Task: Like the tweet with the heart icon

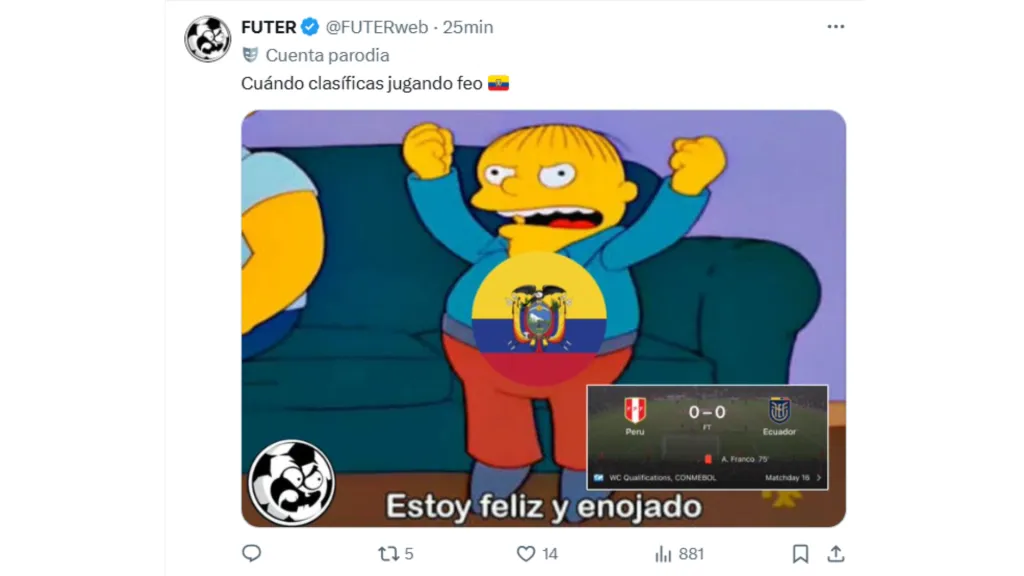Action: 526,554
